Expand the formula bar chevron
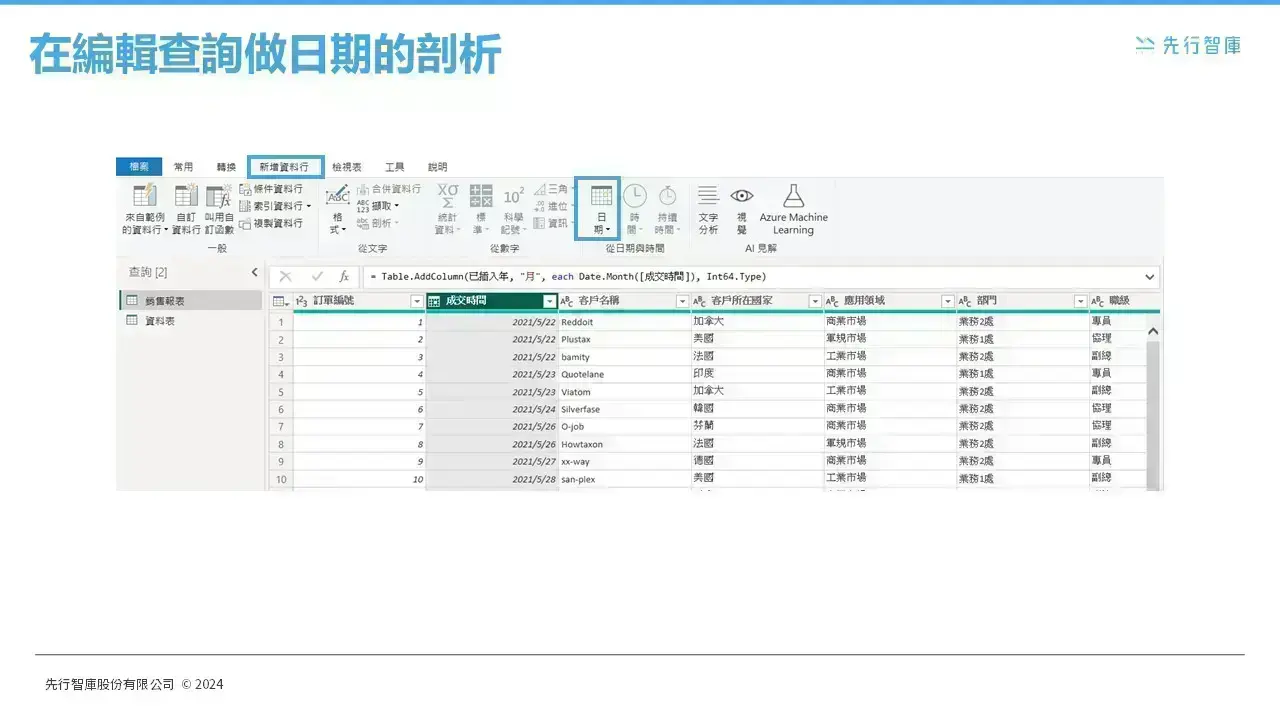1280x720 pixels. [x=1150, y=277]
